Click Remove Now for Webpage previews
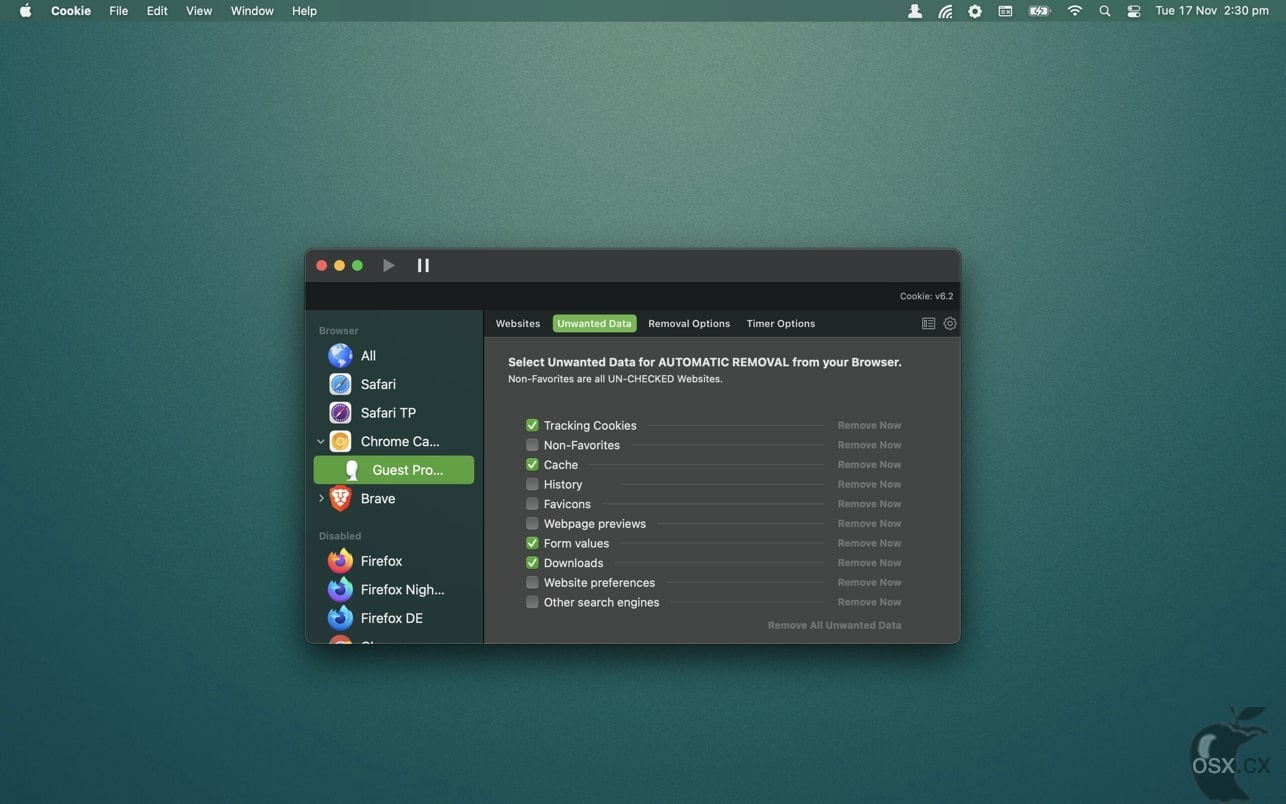This screenshot has width=1286, height=804. pyautogui.click(x=869, y=524)
